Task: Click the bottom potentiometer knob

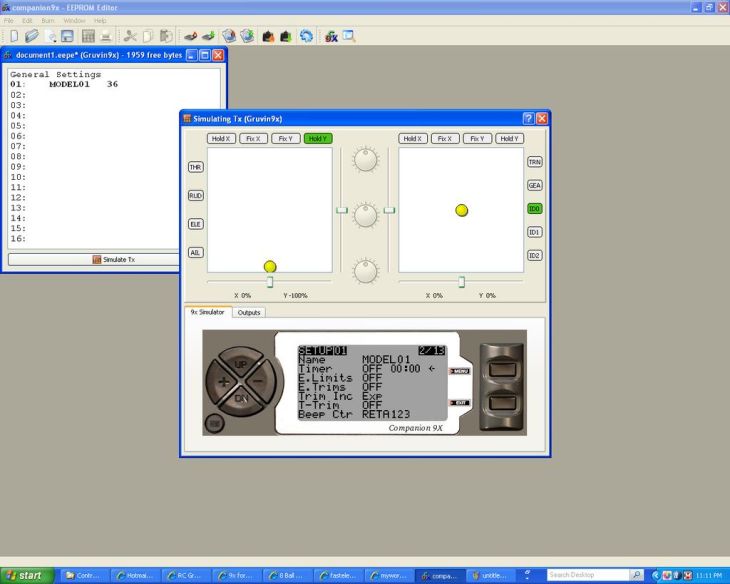Action: click(365, 272)
